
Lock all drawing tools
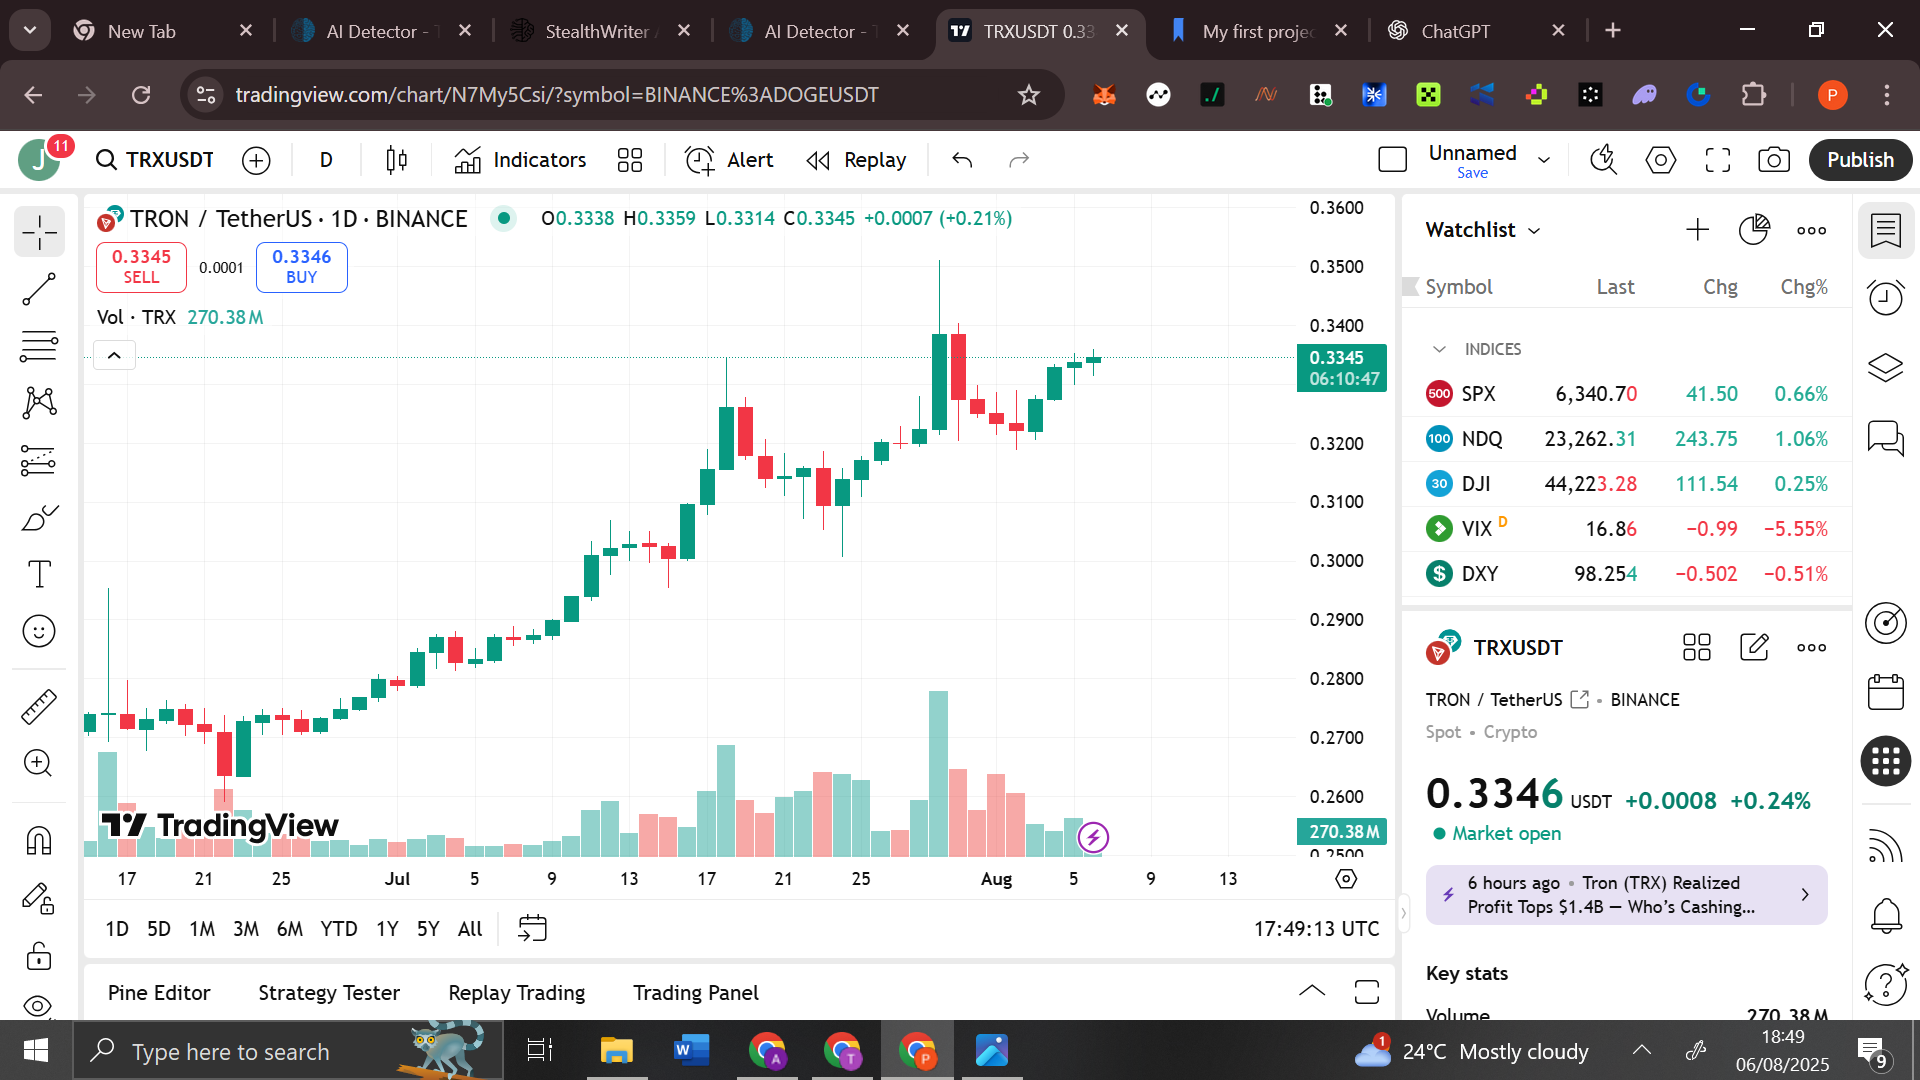[39, 955]
